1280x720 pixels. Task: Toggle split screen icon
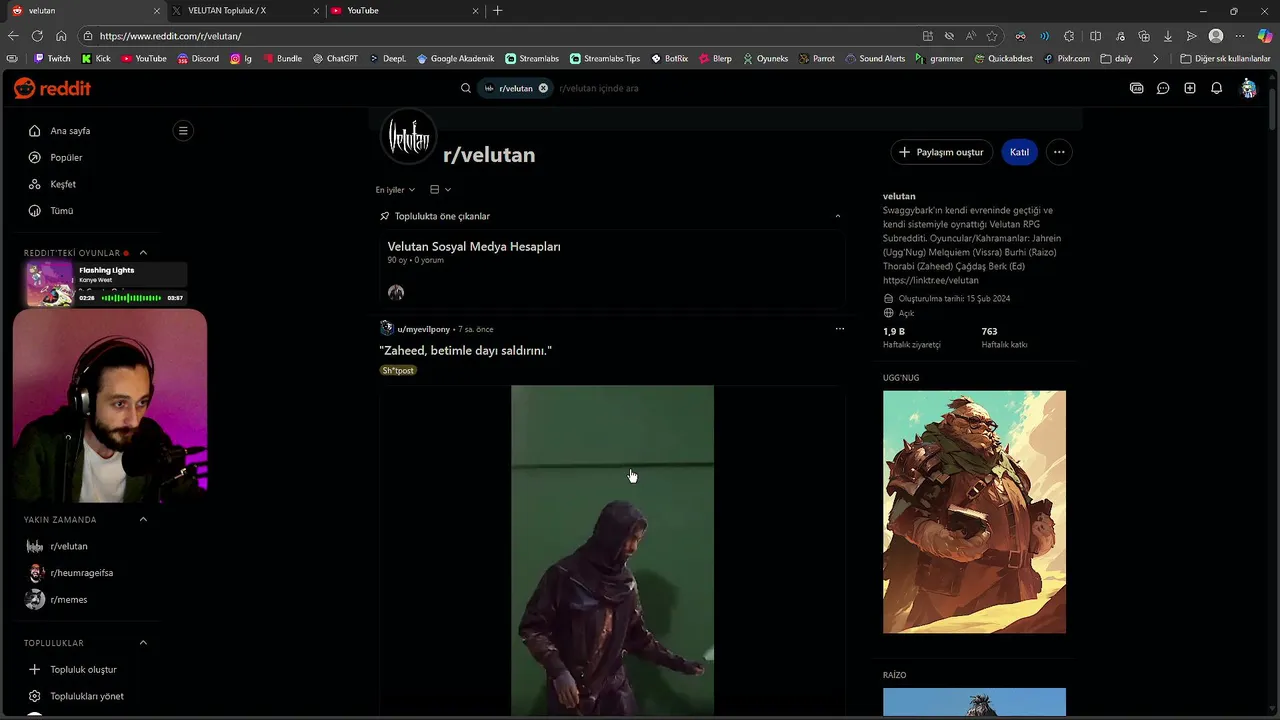coord(1095,36)
